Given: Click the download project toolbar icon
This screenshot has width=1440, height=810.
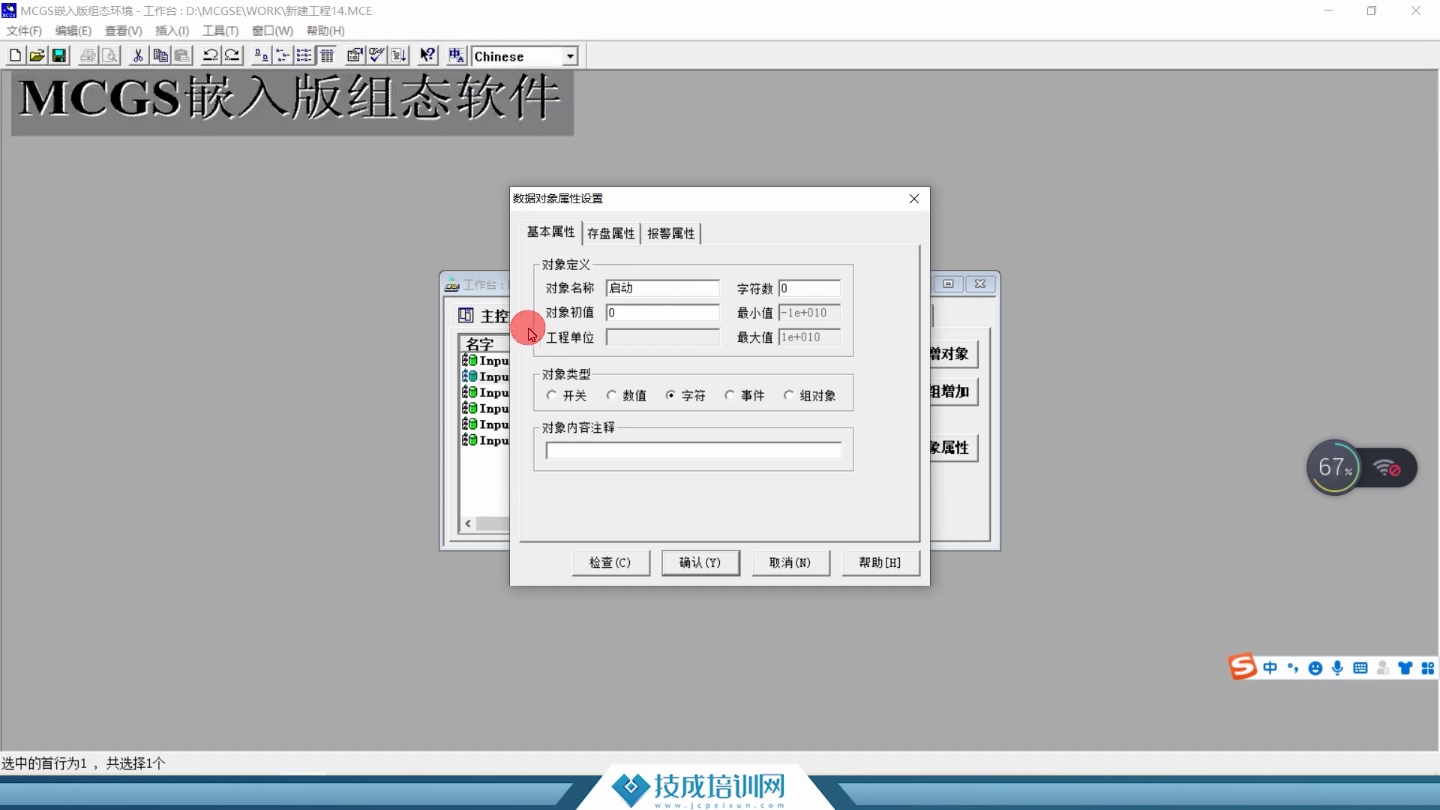Looking at the screenshot, I should click(x=399, y=56).
